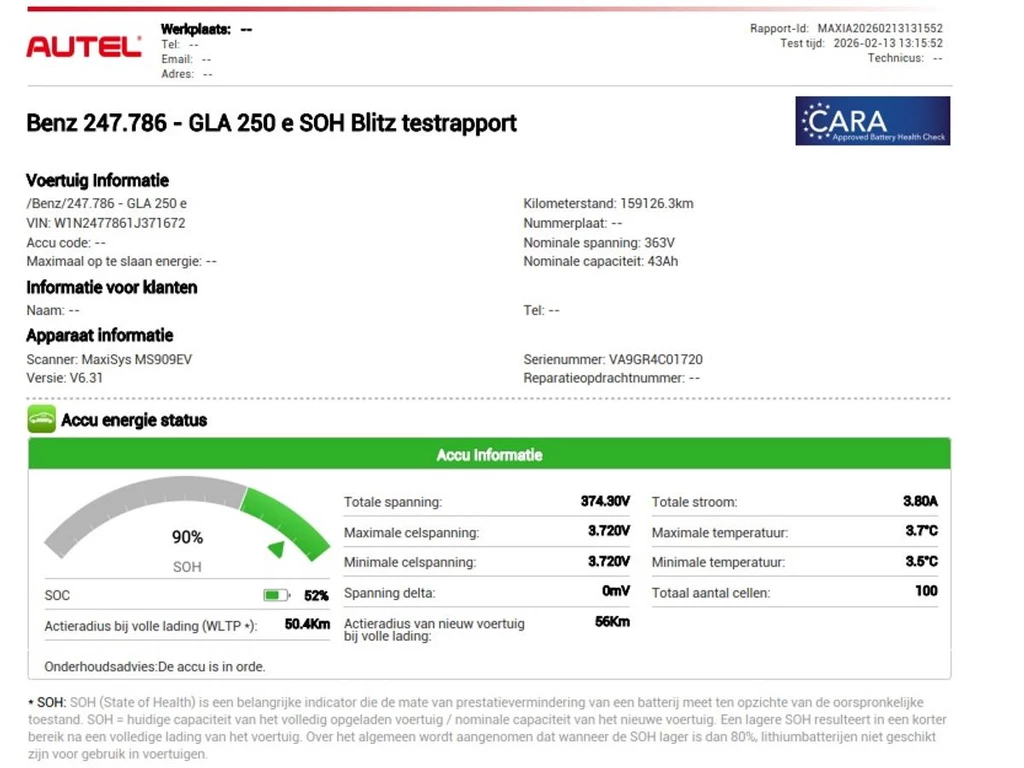The width and height of the screenshot is (1024, 768).
Task: Click the Totale spanning 374.30V value
Action: click(605, 501)
